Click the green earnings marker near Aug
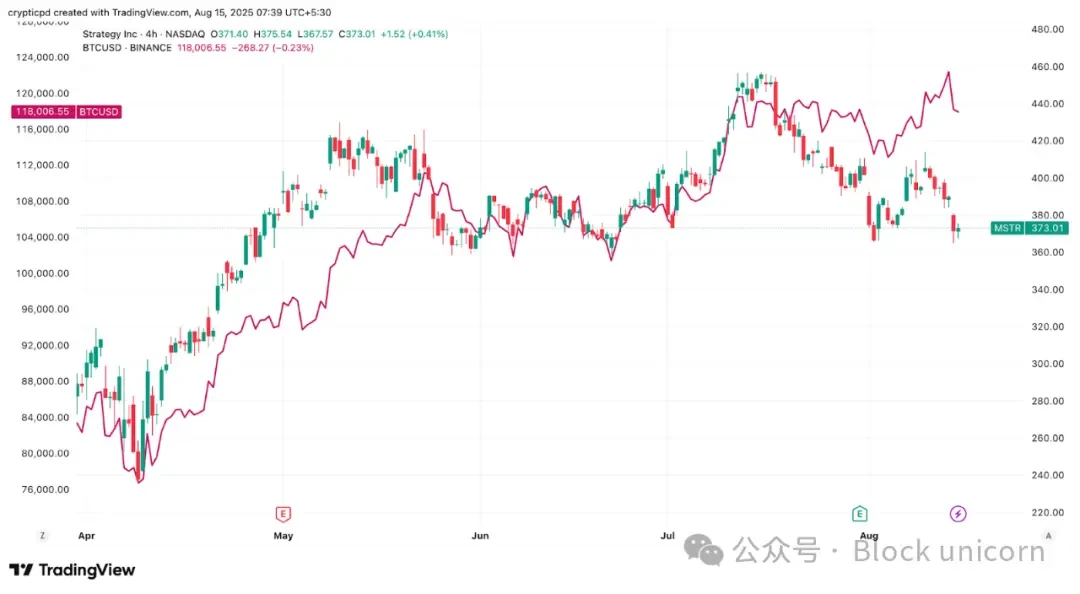The width and height of the screenshot is (1080, 594). point(859,514)
